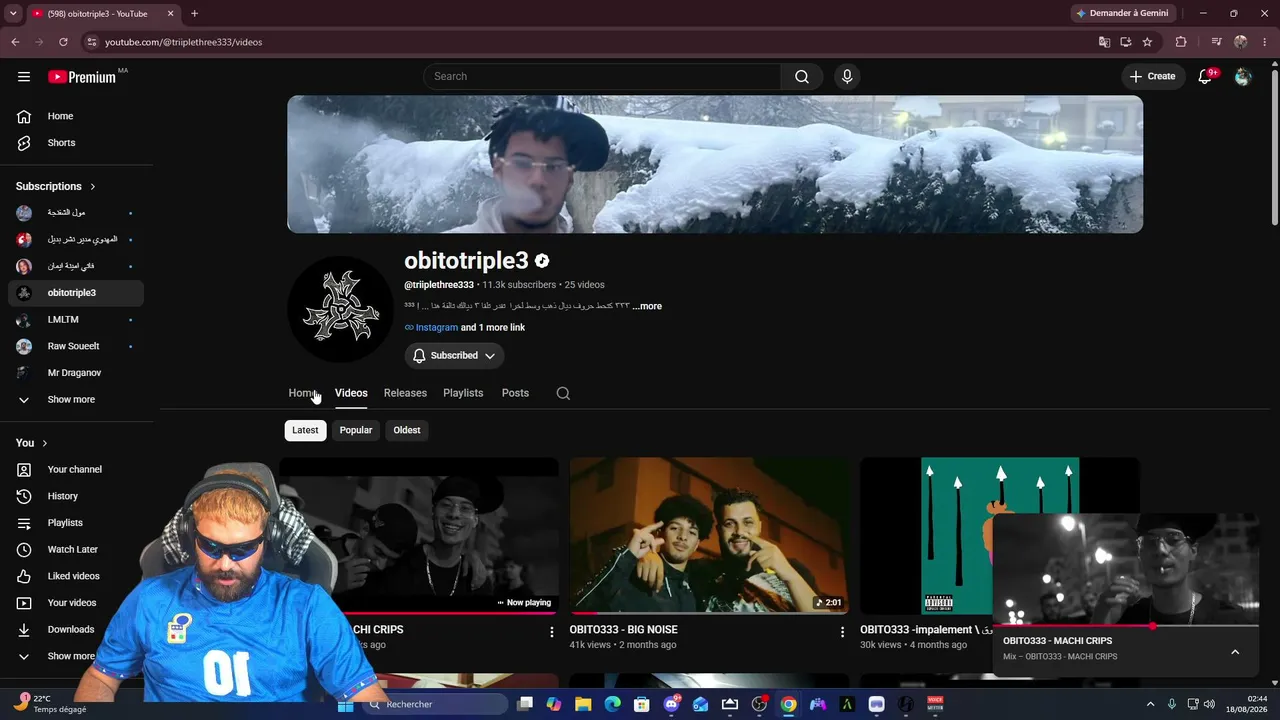The width and height of the screenshot is (1280, 720).
Task: Go to the YouTube Premium logo home
Action: [82, 77]
